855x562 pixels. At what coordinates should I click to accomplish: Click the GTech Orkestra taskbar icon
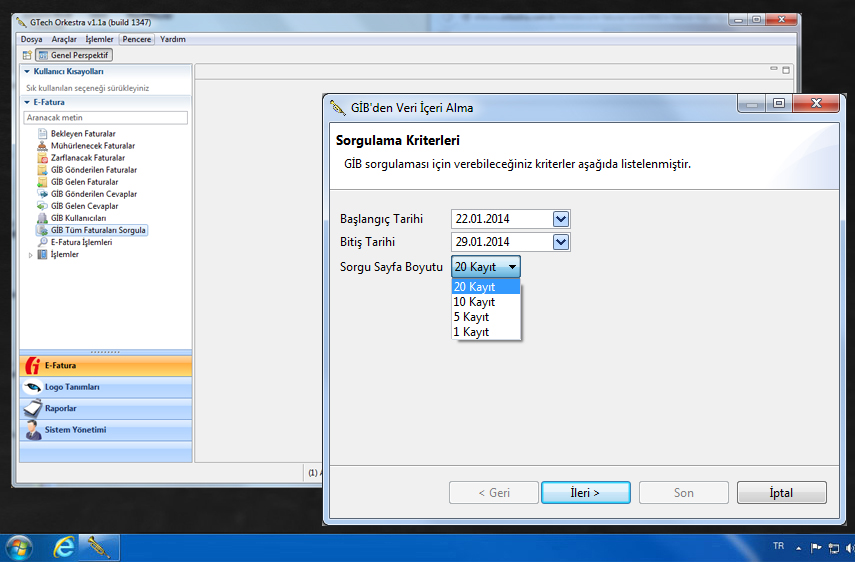[99, 547]
